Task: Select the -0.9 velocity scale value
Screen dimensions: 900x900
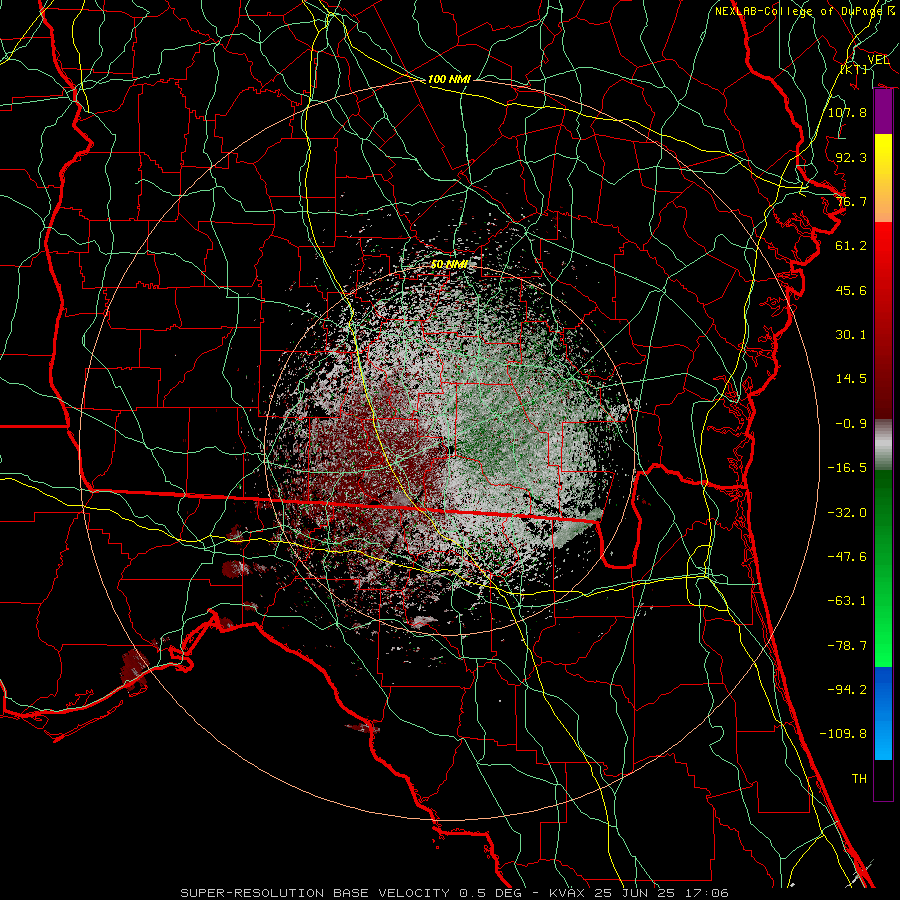Action: pyautogui.click(x=851, y=424)
